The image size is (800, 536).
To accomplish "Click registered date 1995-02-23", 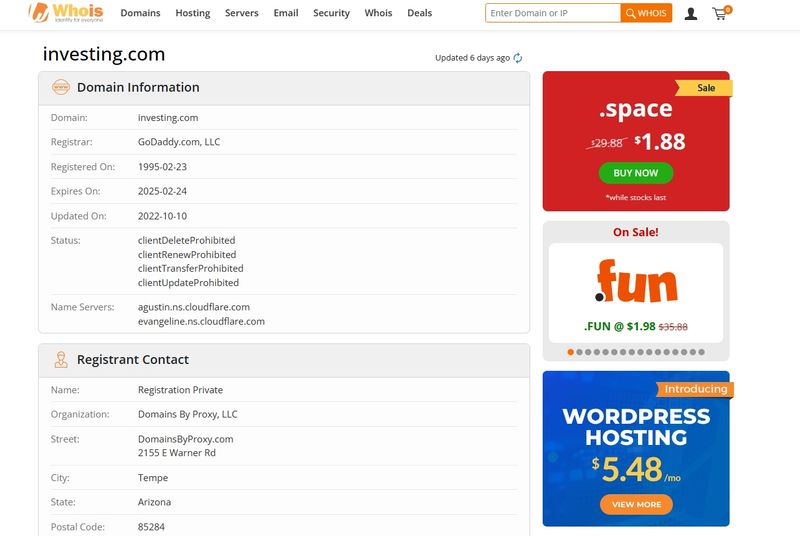I will (x=162, y=167).
